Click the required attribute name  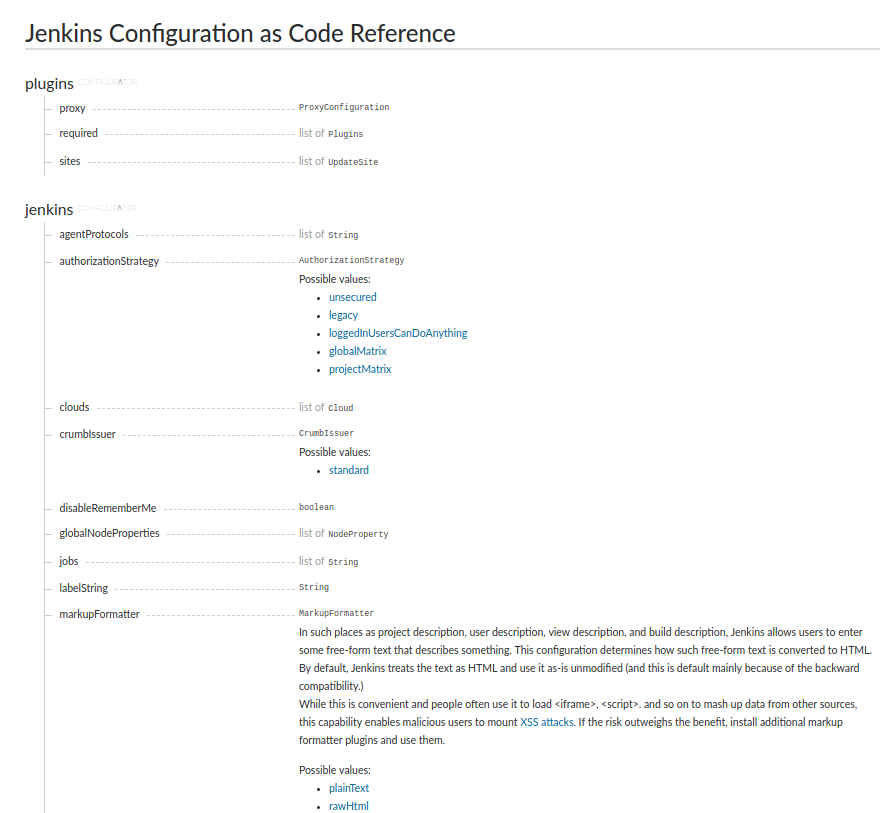click(79, 133)
